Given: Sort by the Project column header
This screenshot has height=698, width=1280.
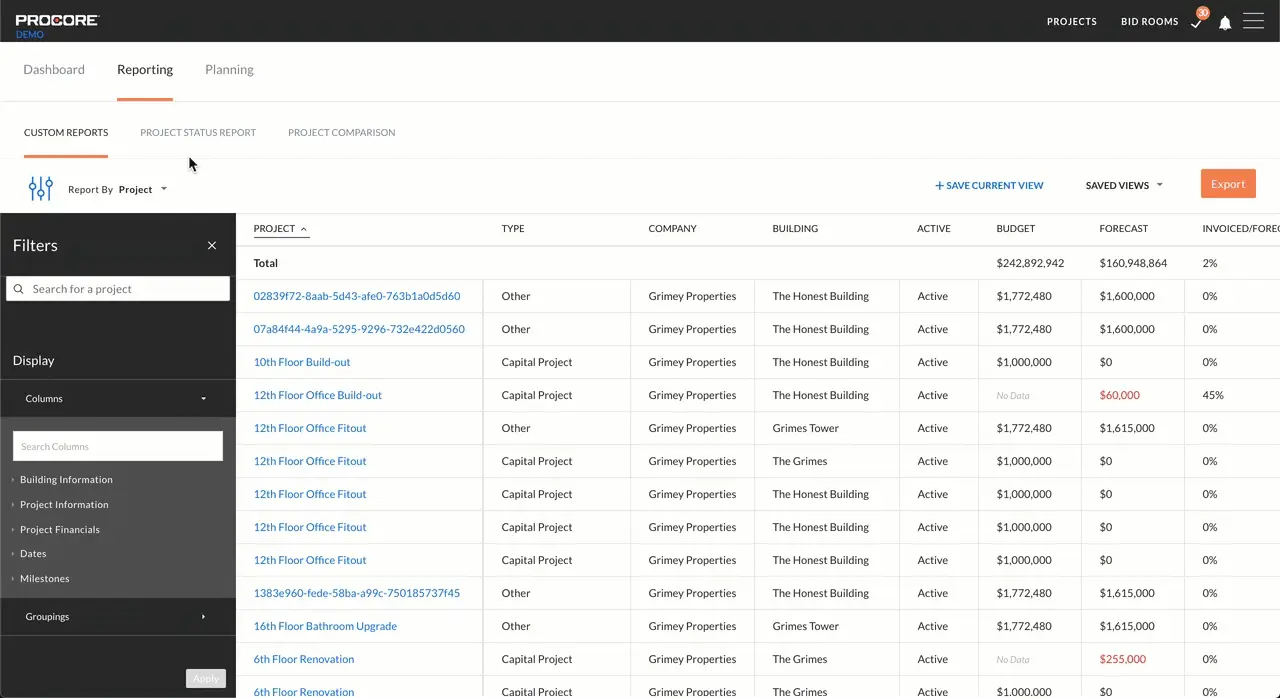Looking at the screenshot, I should coord(280,229).
